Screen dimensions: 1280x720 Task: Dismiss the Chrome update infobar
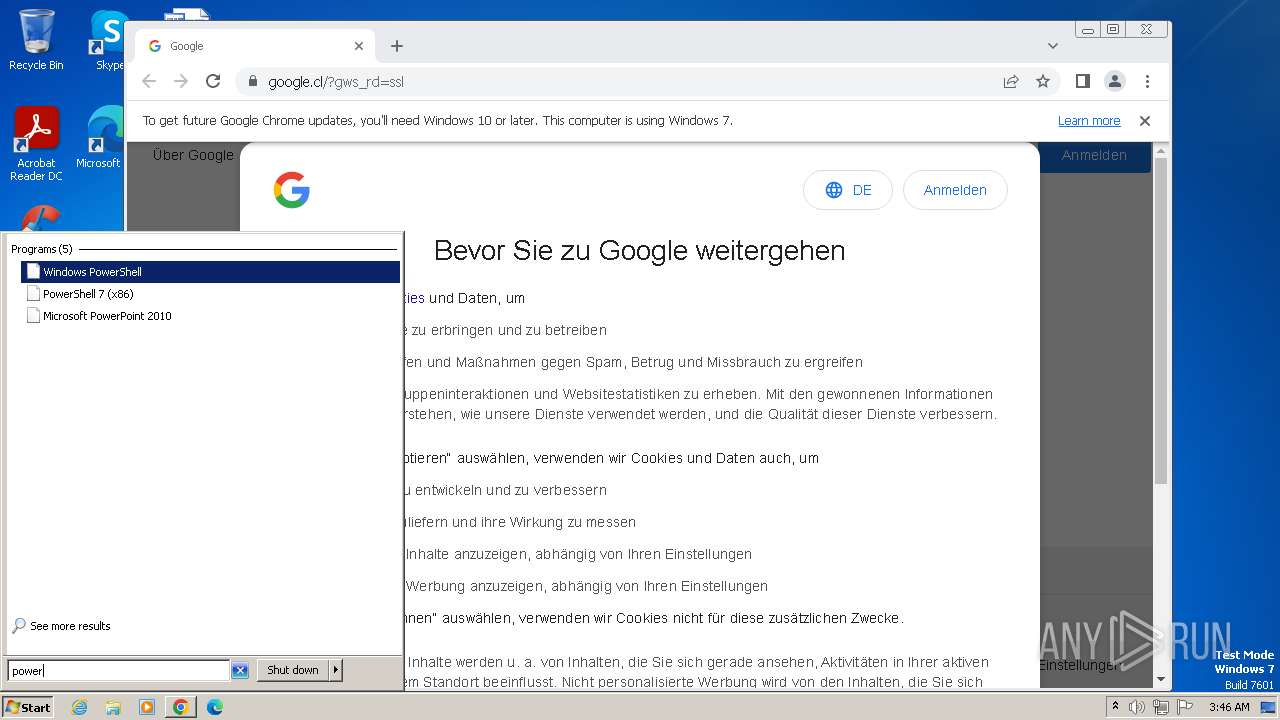point(1145,121)
